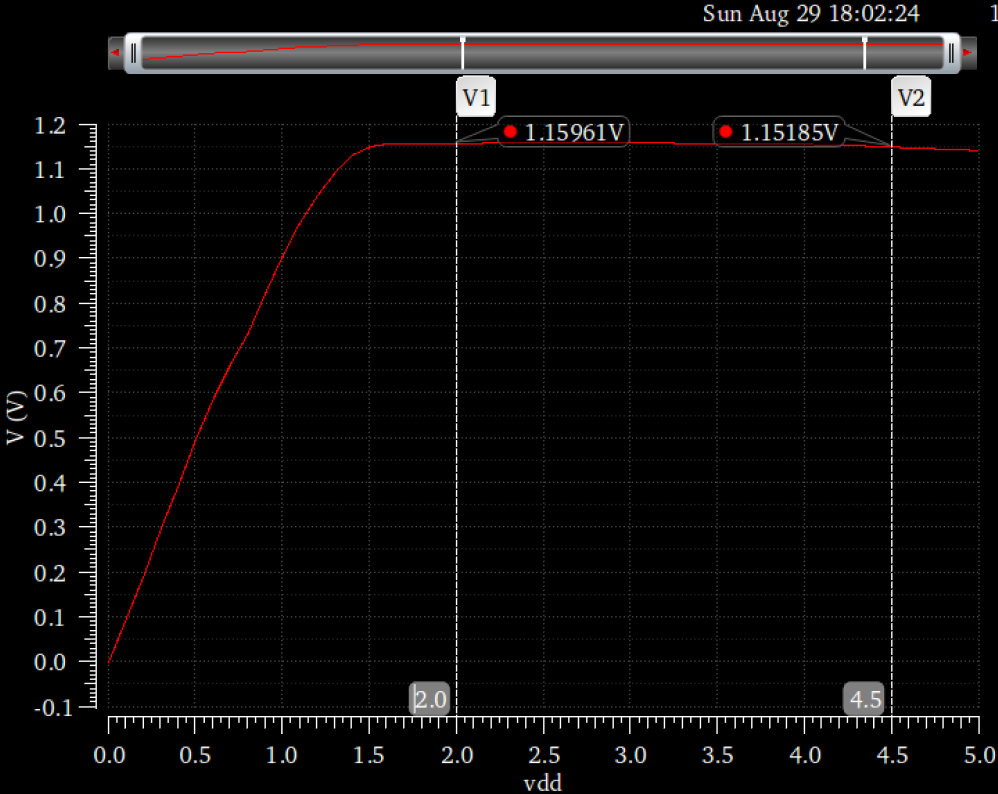Click the V (V) y-axis label

click(17, 418)
